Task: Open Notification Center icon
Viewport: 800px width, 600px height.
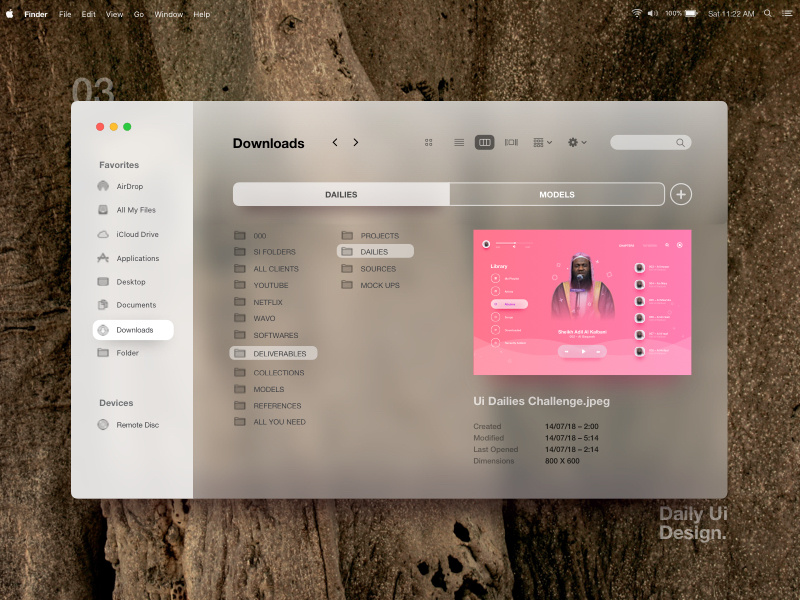Action: click(787, 13)
